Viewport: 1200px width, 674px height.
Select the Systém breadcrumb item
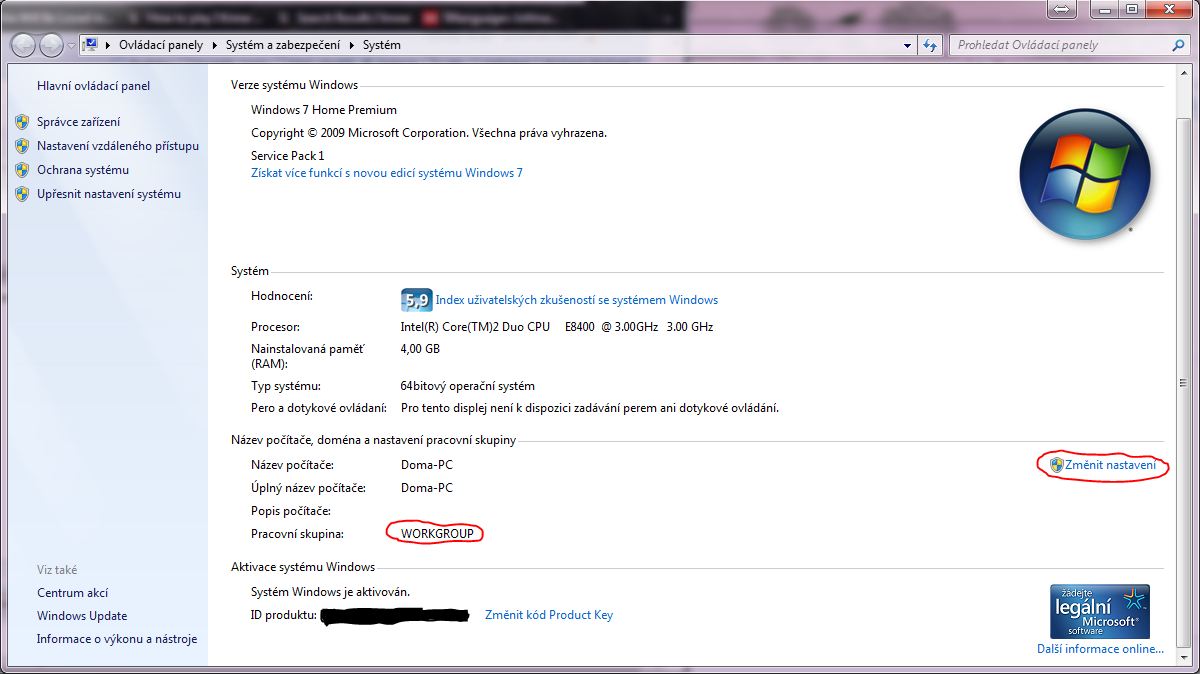coord(381,45)
